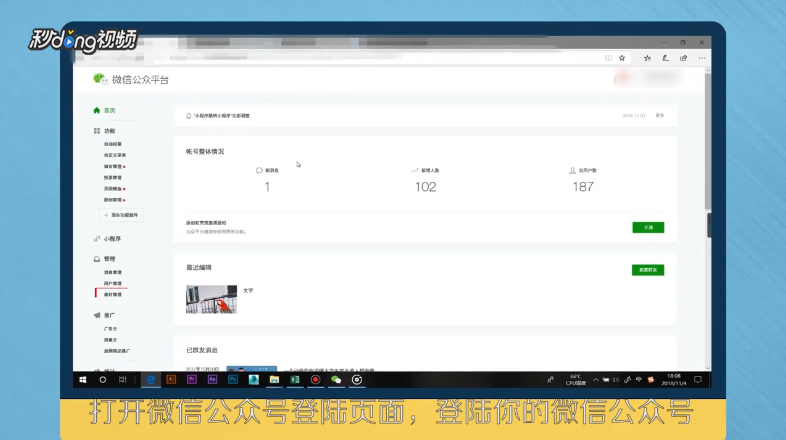786x440 pixels.
Task: Open File Explorer from the taskbar
Action: click(x=274, y=380)
